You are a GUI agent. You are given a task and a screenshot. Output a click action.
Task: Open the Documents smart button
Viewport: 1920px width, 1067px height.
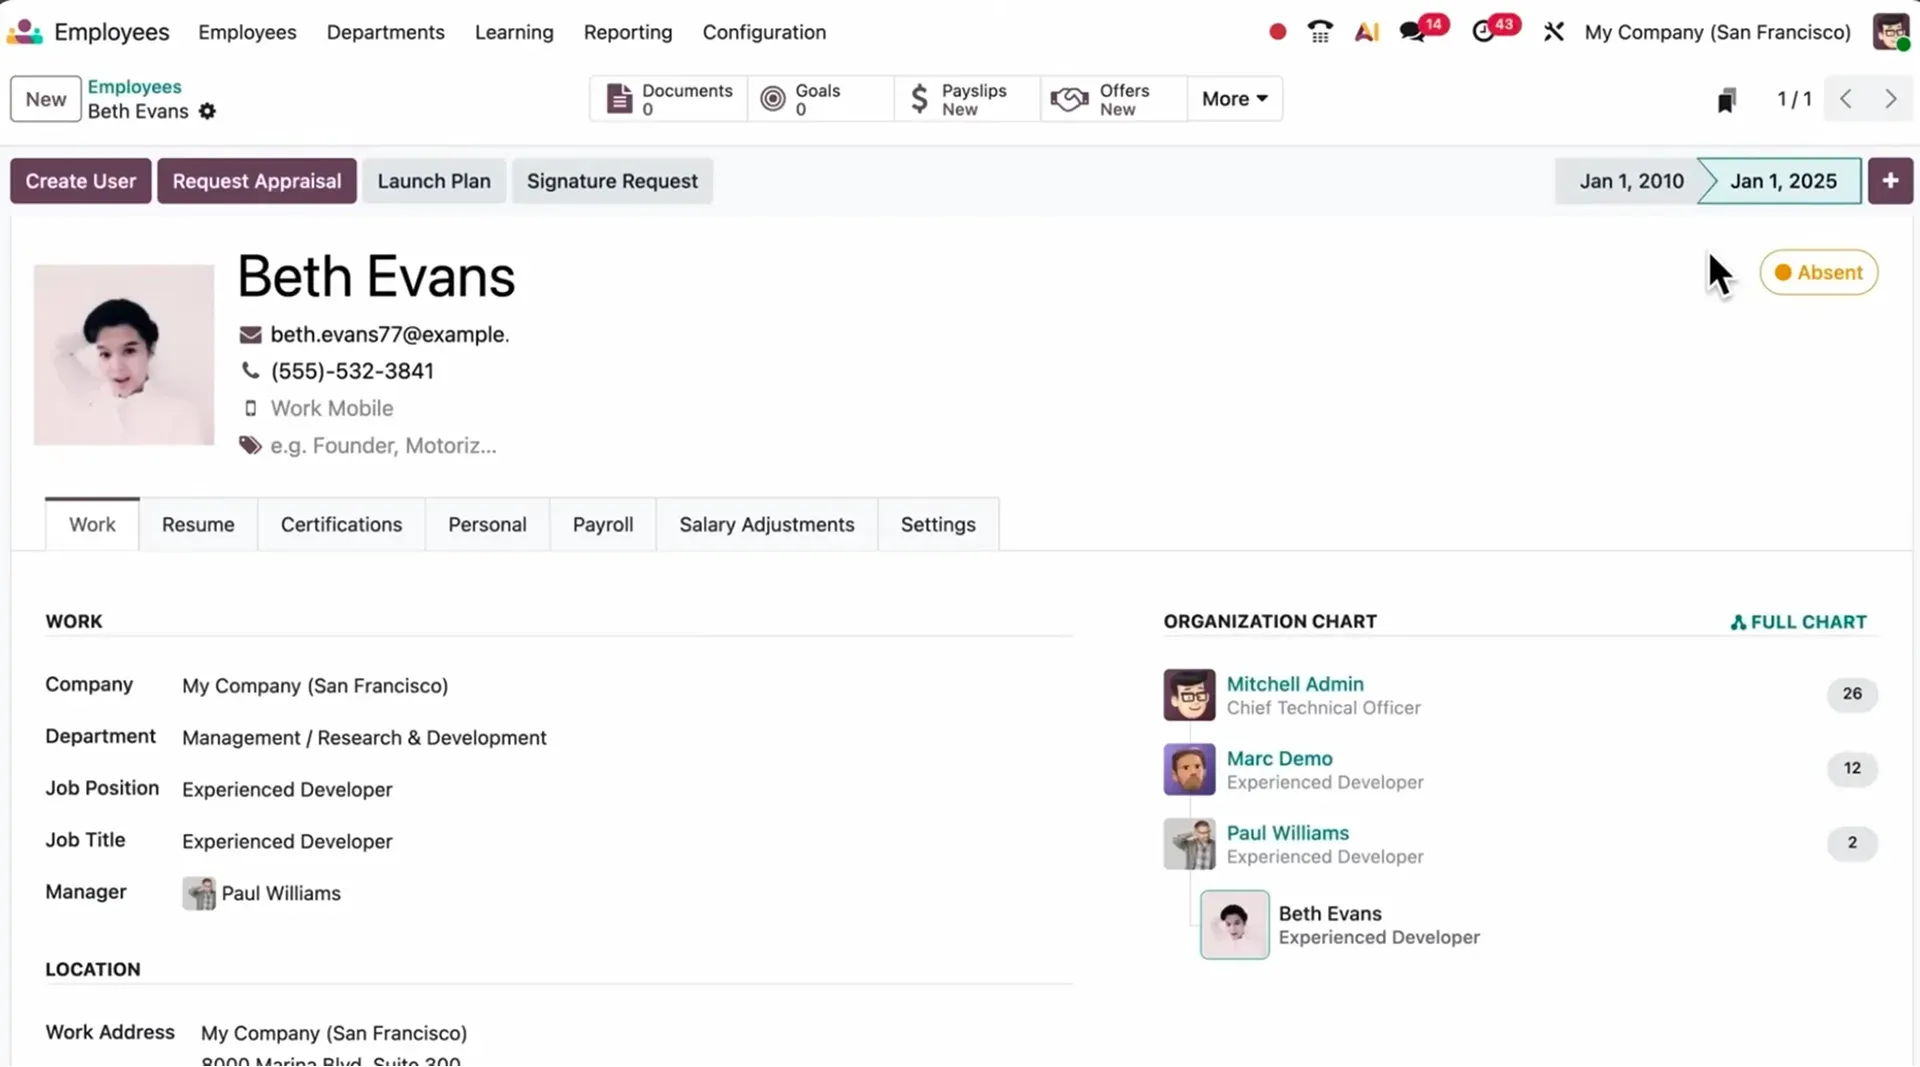point(669,99)
